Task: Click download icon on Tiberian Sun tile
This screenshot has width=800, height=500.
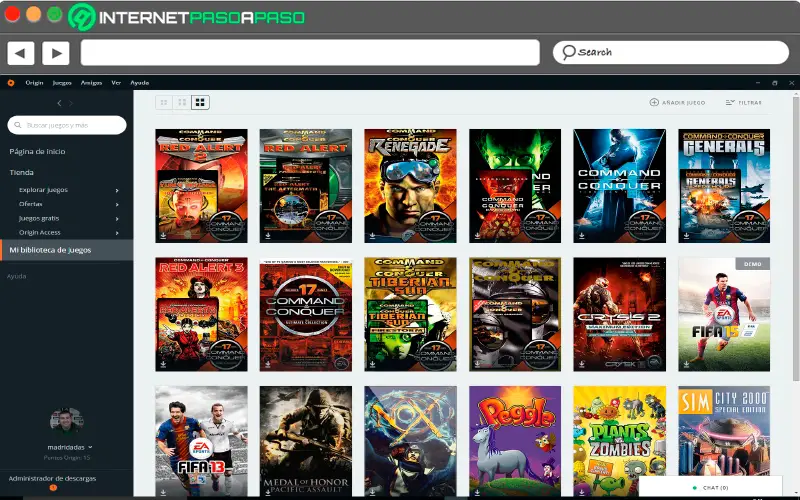Action: pyautogui.click(x=372, y=364)
